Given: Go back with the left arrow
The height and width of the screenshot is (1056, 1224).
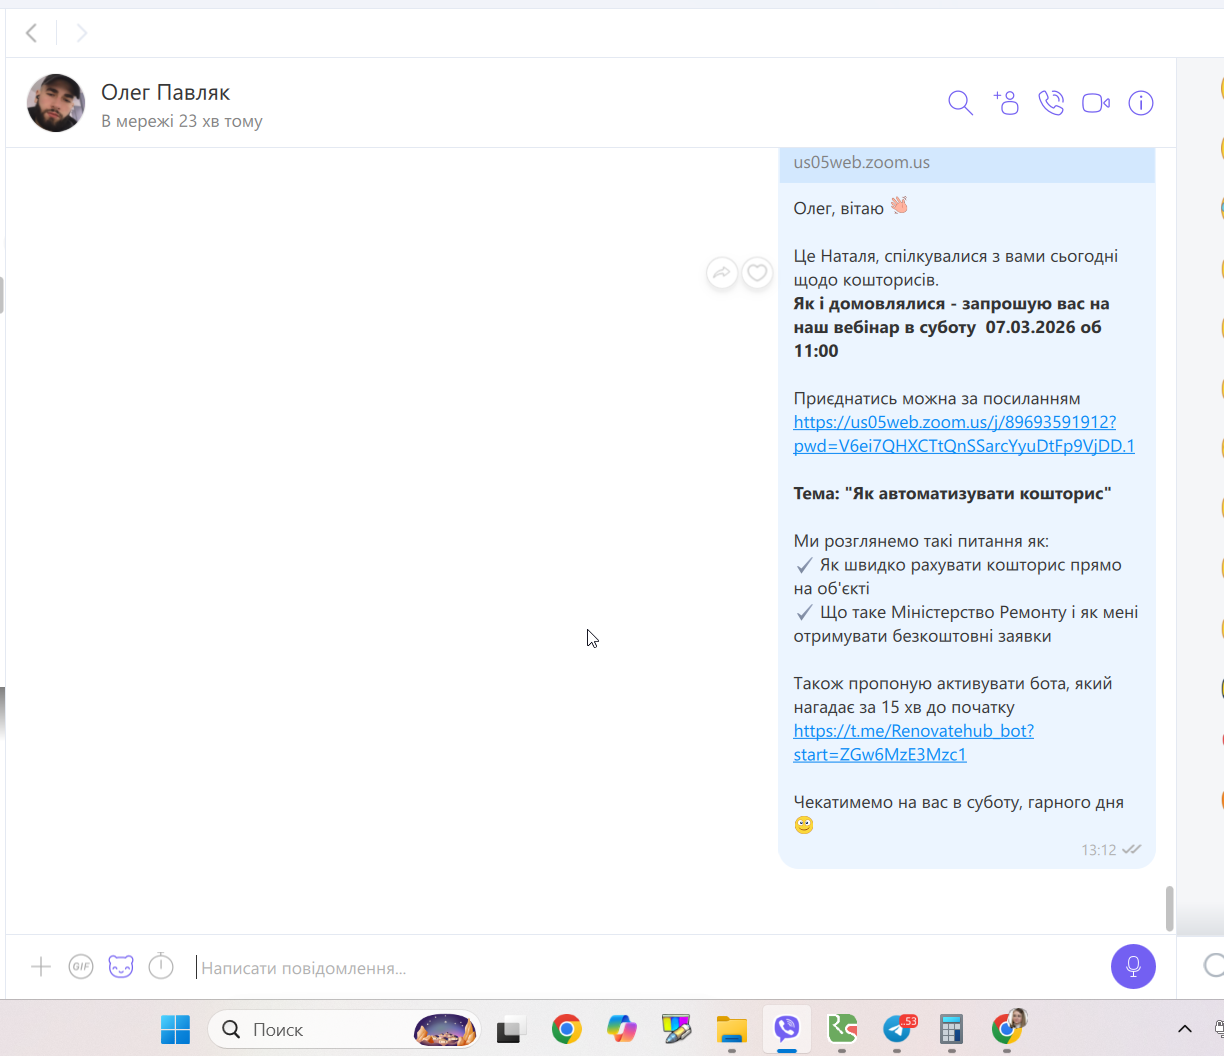Looking at the screenshot, I should tap(32, 33).
